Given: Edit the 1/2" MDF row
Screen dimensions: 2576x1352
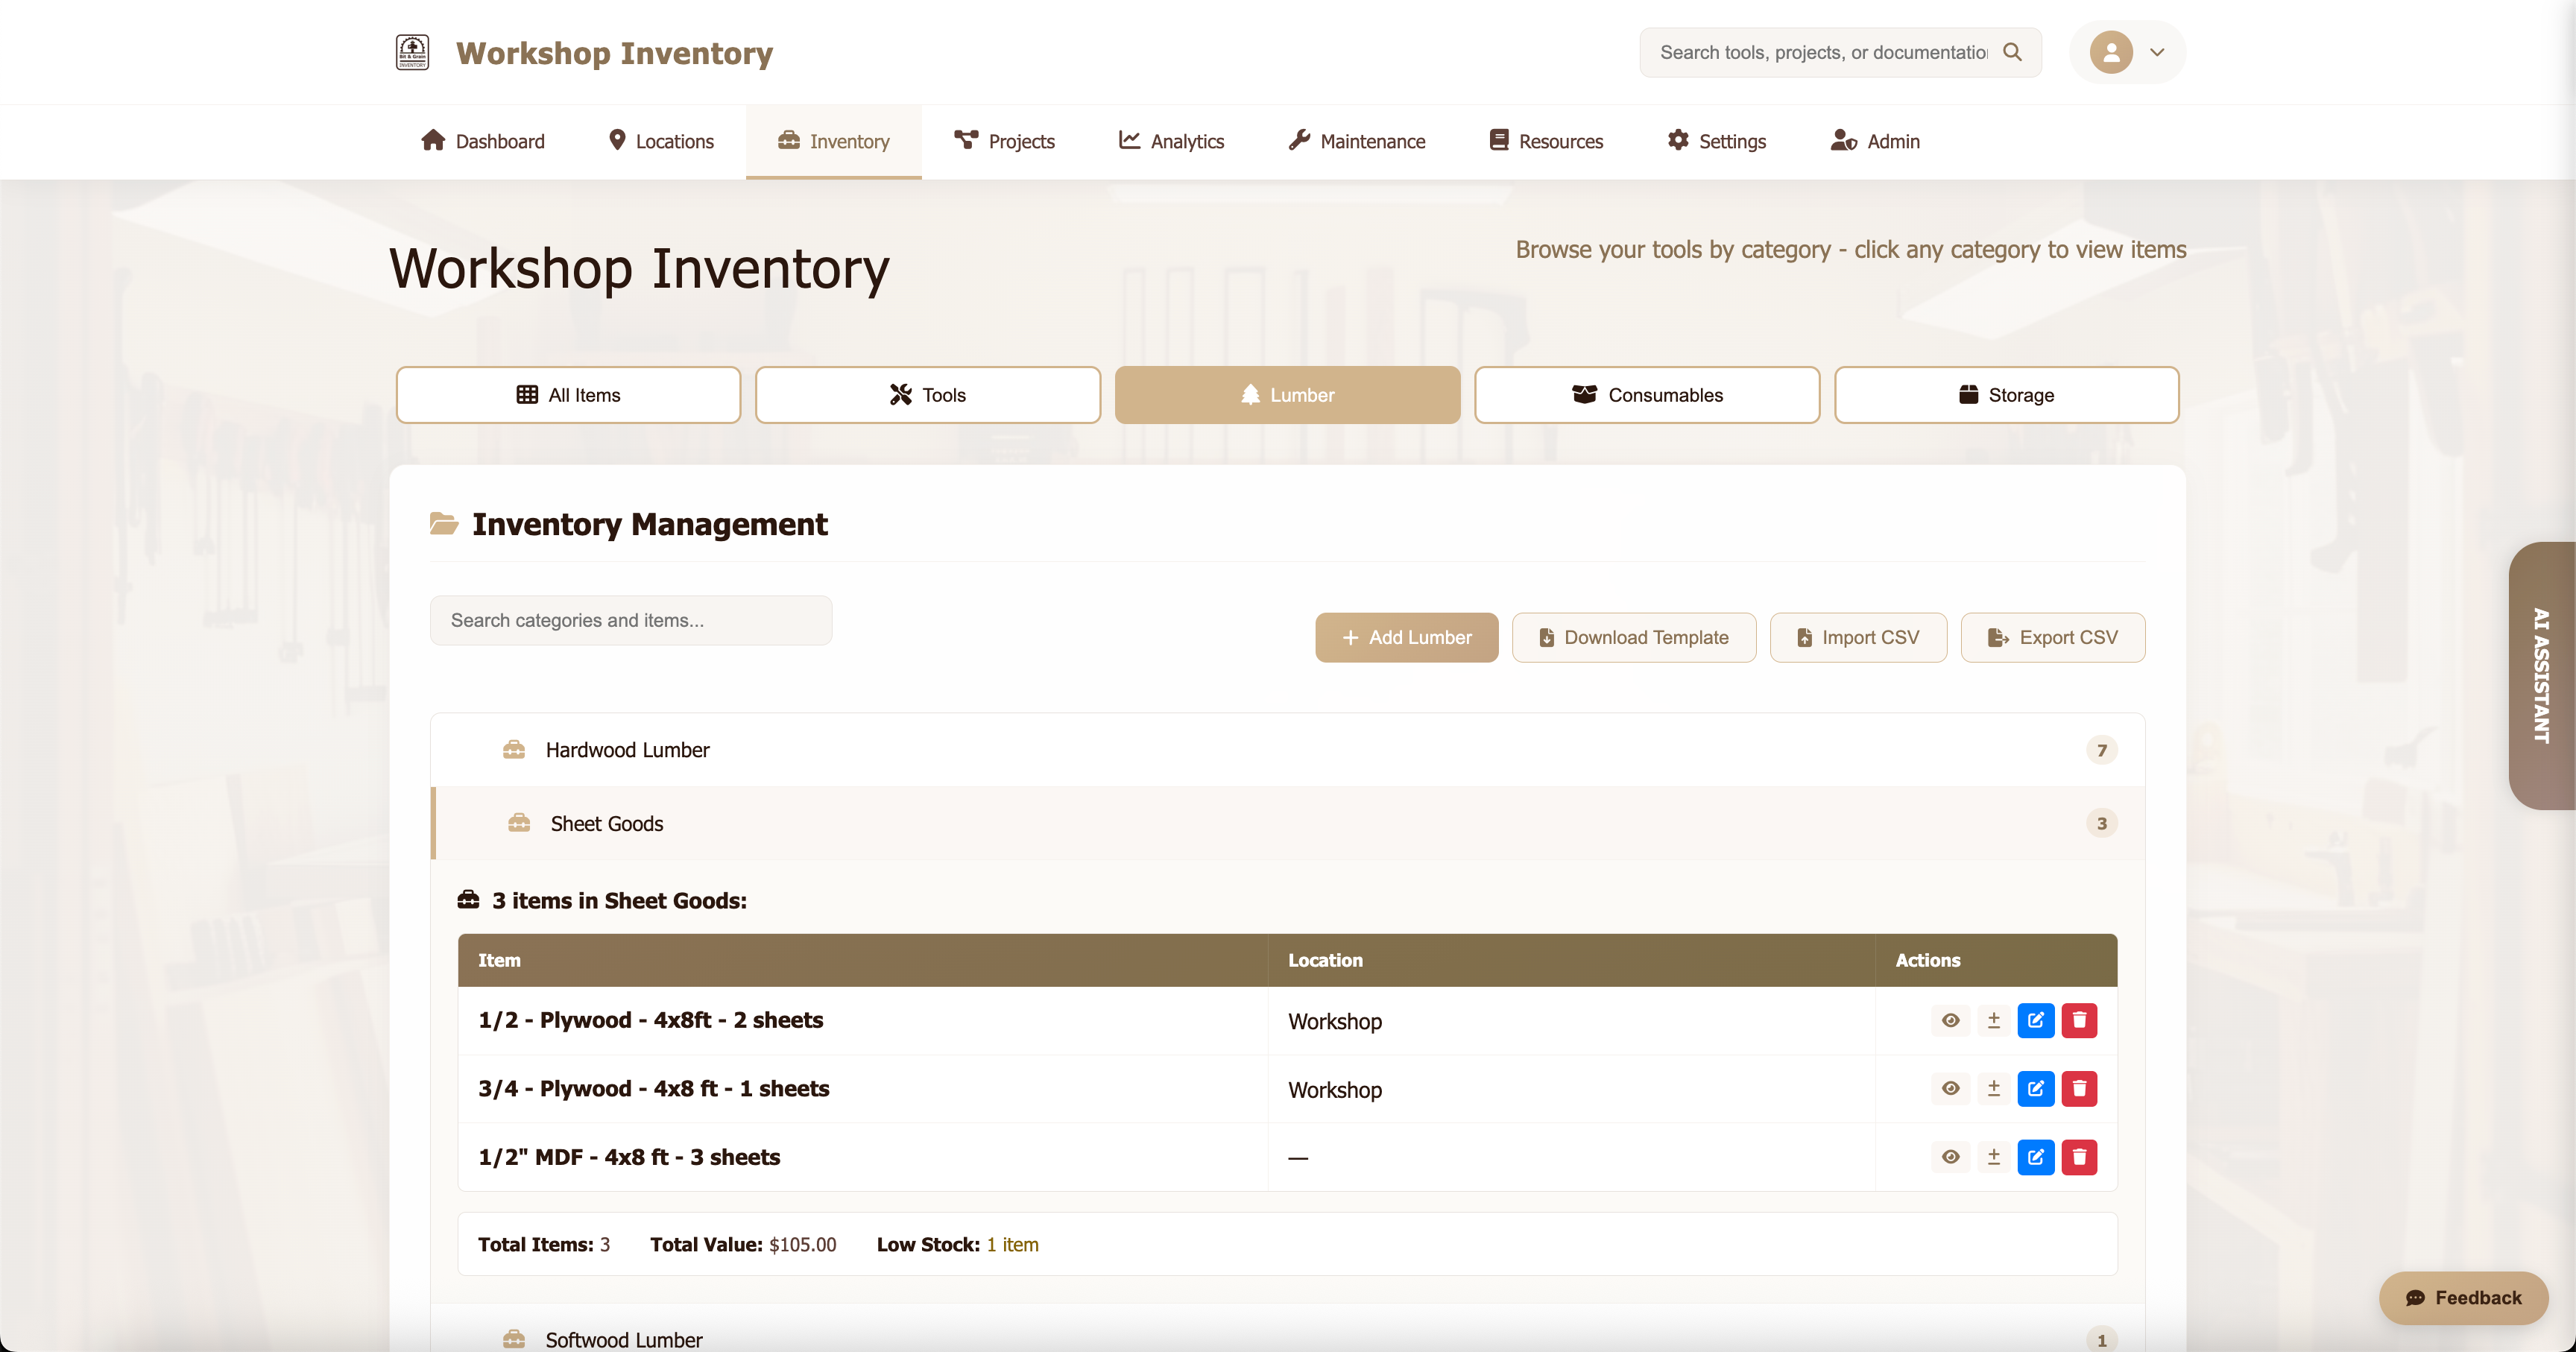Looking at the screenshot, I should (2036, 1157).
